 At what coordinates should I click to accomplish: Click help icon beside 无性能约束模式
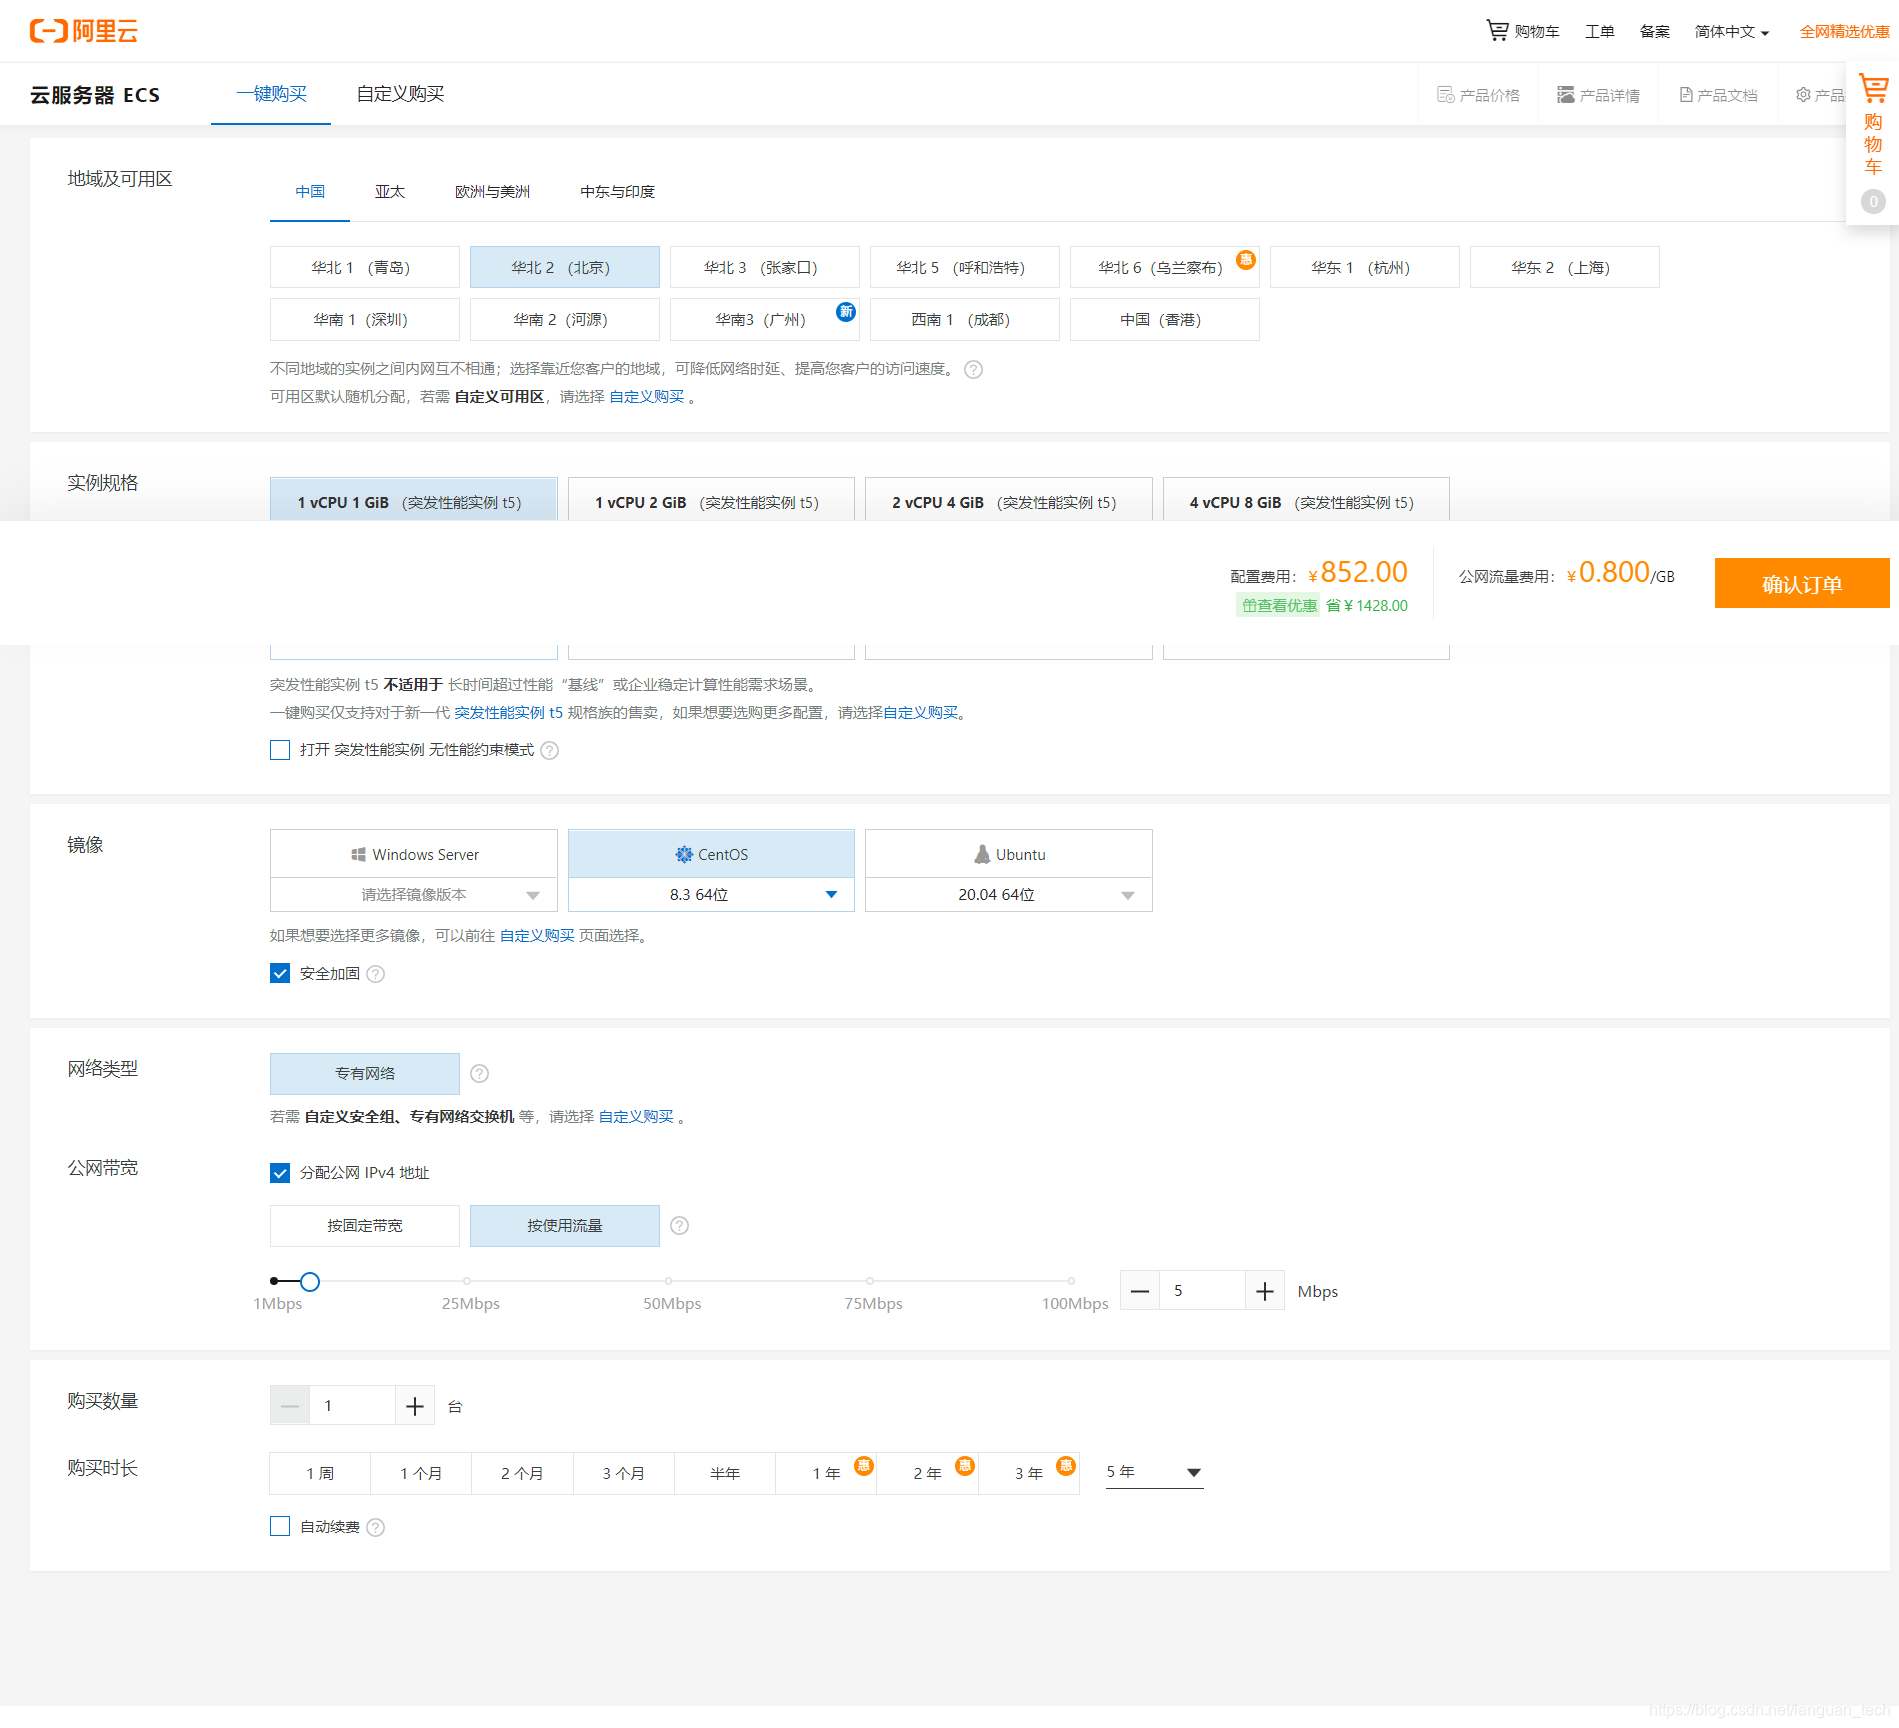pos(549,750)
